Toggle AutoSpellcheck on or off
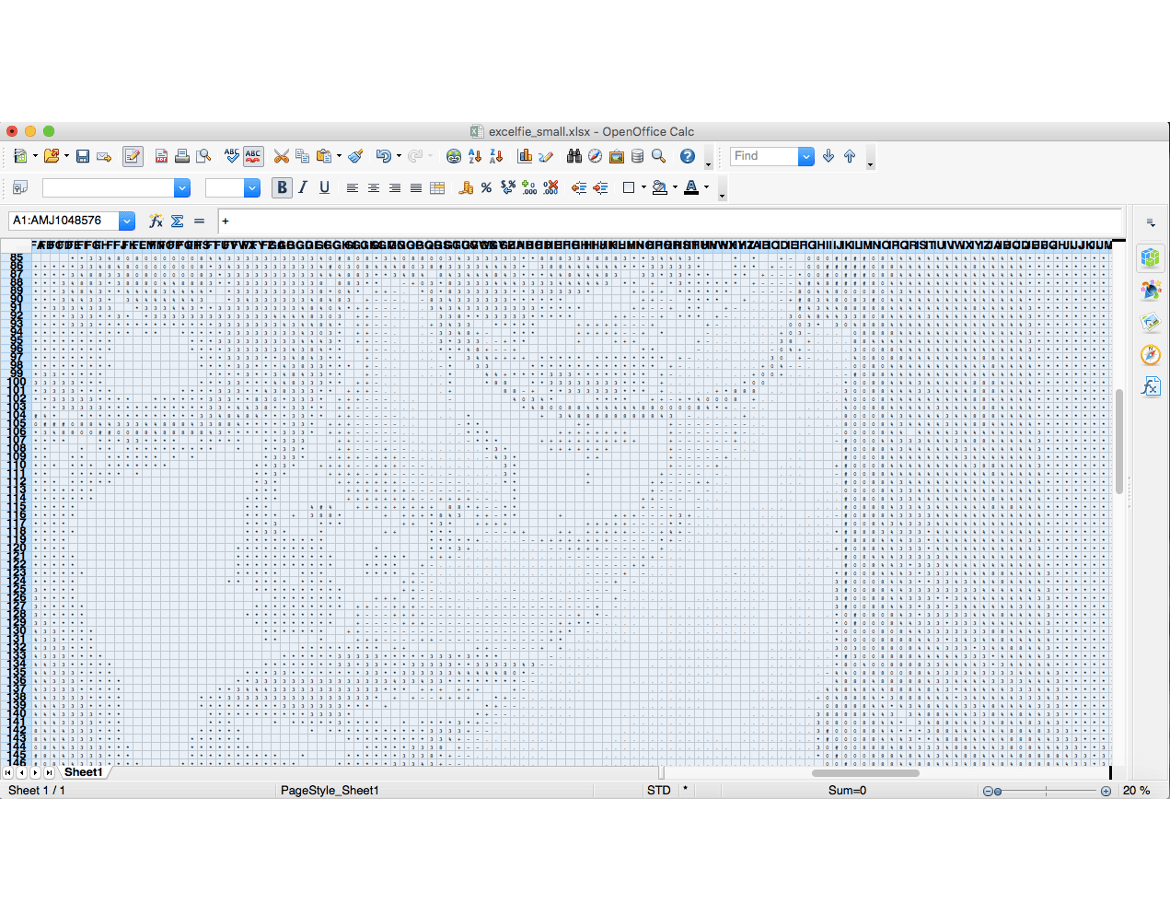This screenshot has height=921, width=1170. pyautogui.click(x=254, y=157)
